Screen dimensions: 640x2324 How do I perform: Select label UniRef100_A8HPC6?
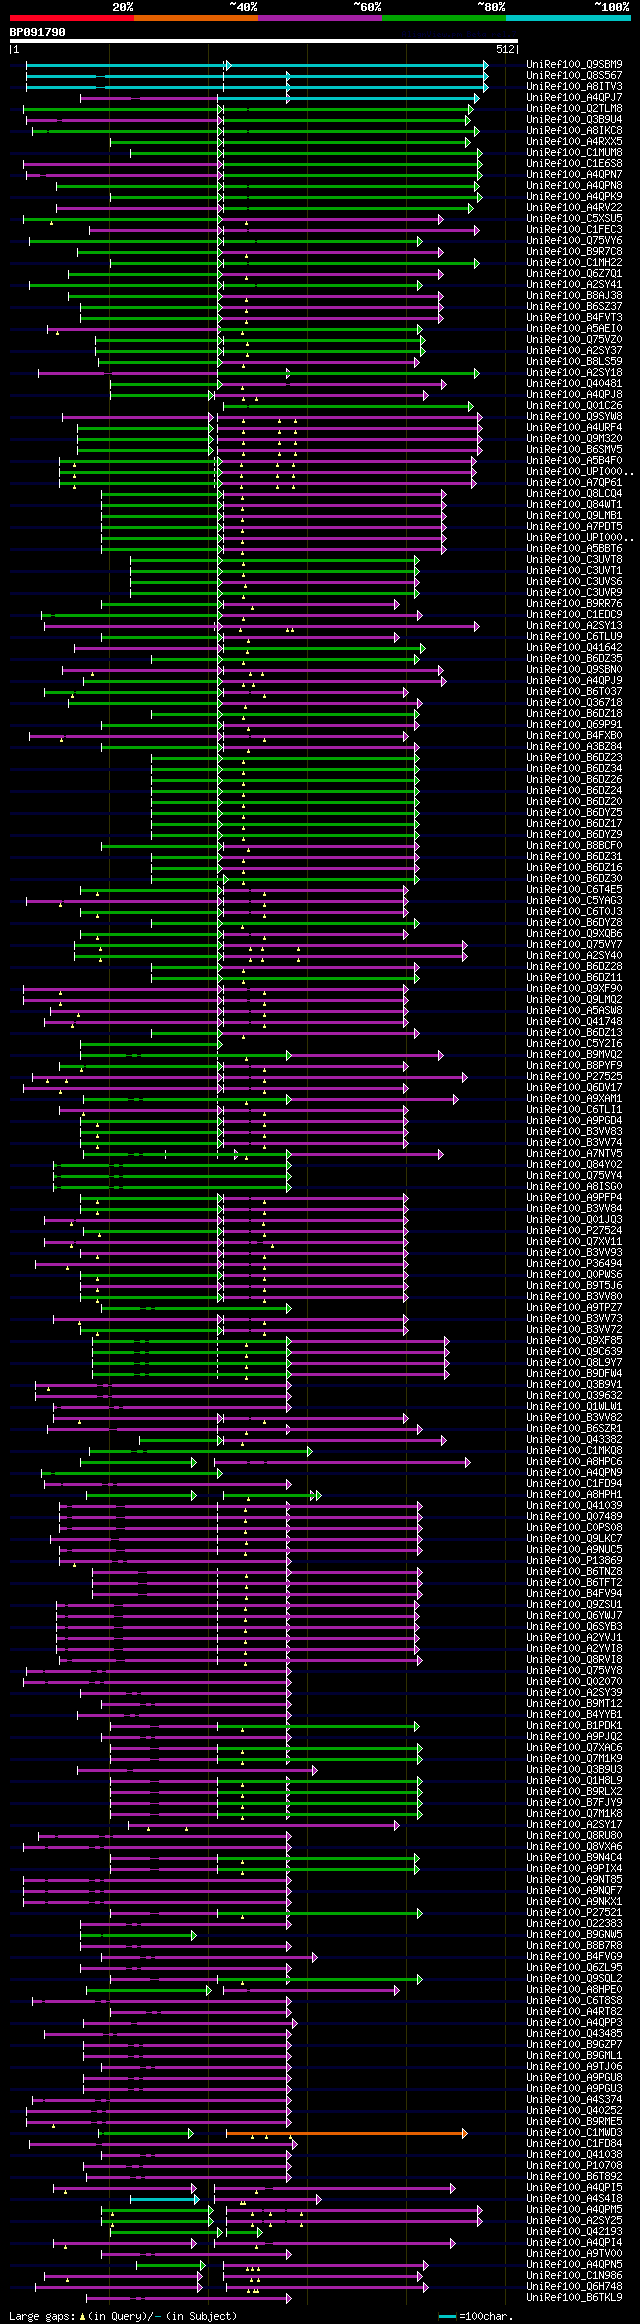[x=574, y=1462]
